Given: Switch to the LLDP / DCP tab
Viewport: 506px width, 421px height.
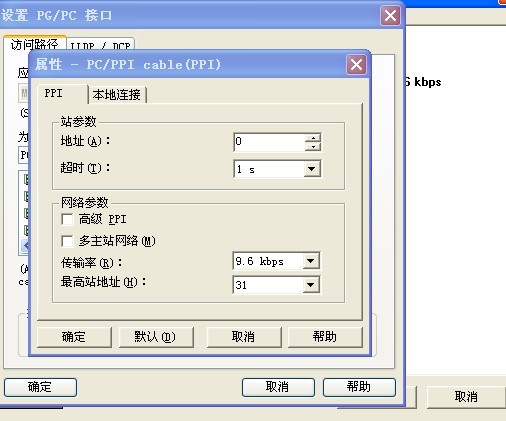Looking at the screenshot, I should point(100,44).
